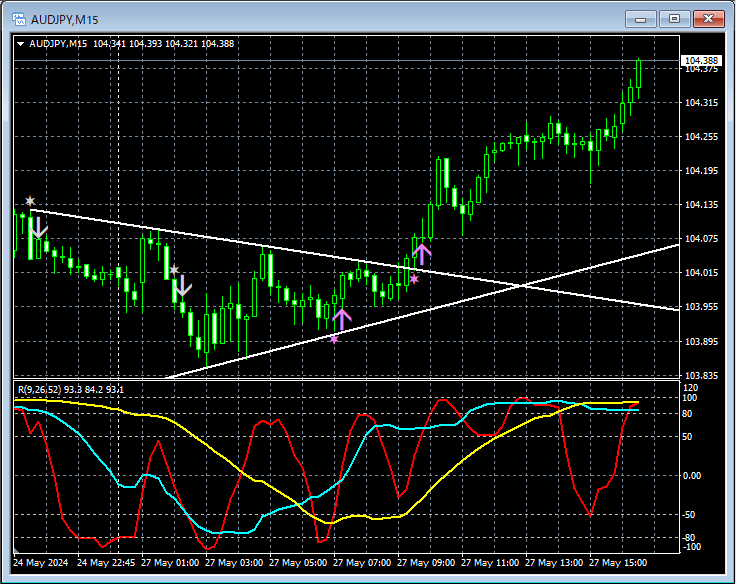Image resolution: width=737 pixels, height=584 pixels.
Task: Click the indicator scale value 0.00
Action: tap(692, 476)
